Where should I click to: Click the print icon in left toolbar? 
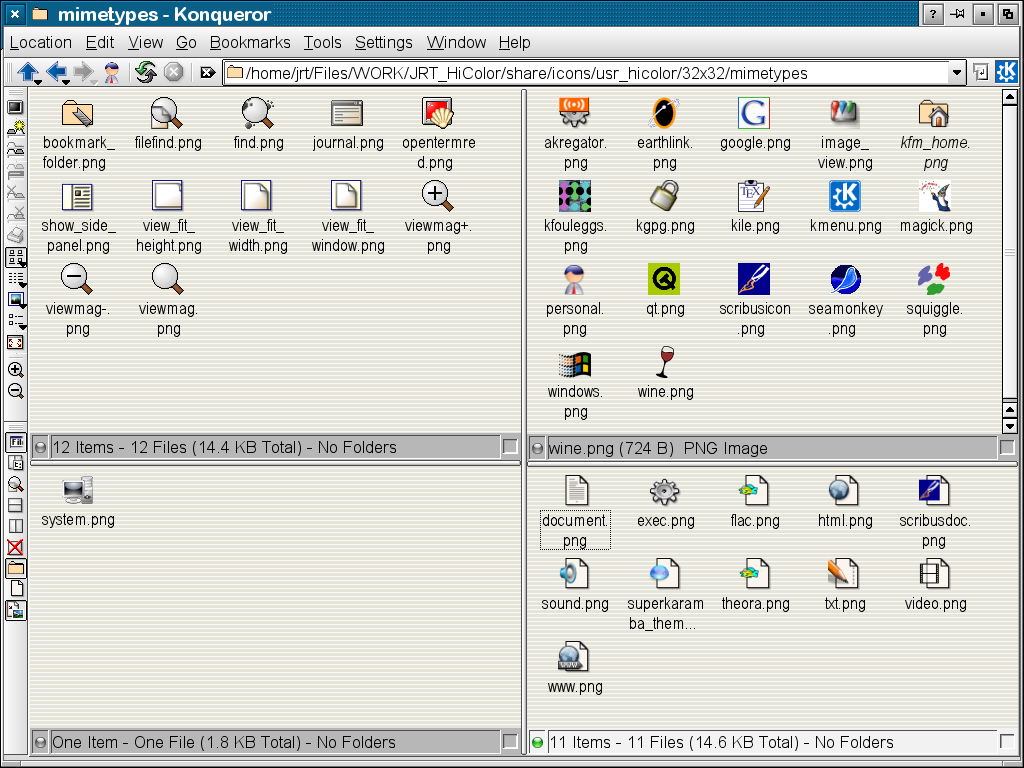tap(15, 234)
